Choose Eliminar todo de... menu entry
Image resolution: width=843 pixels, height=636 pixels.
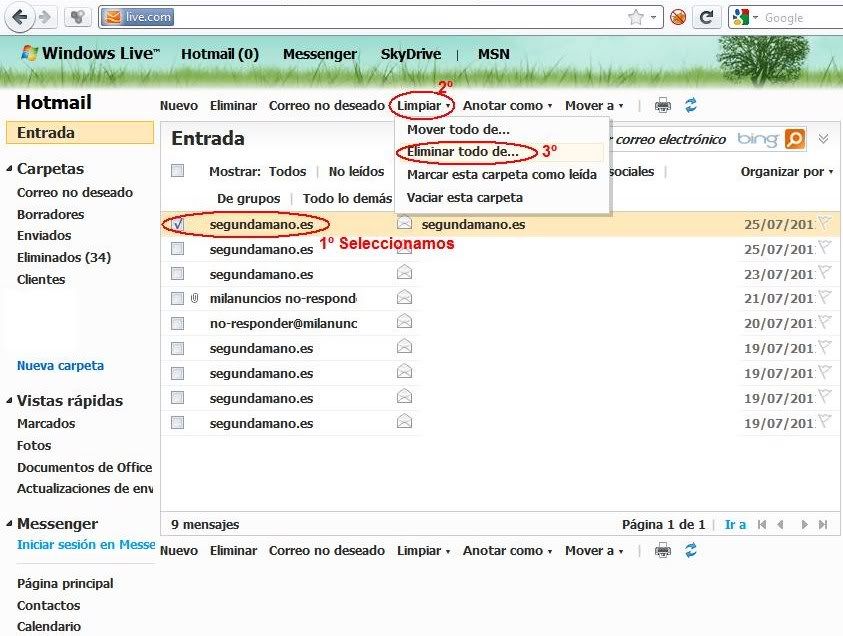463,152
